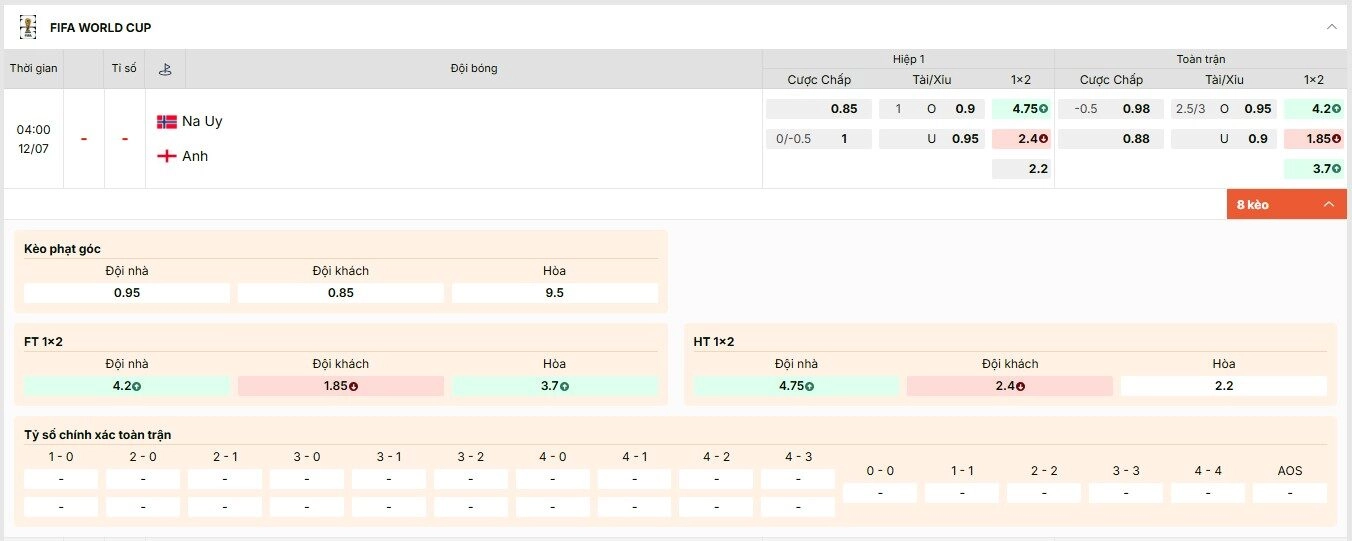Screen dimensions: 1352x541
Task: Select the cell under score 2 - 2
Action: tap(1044, 493)
